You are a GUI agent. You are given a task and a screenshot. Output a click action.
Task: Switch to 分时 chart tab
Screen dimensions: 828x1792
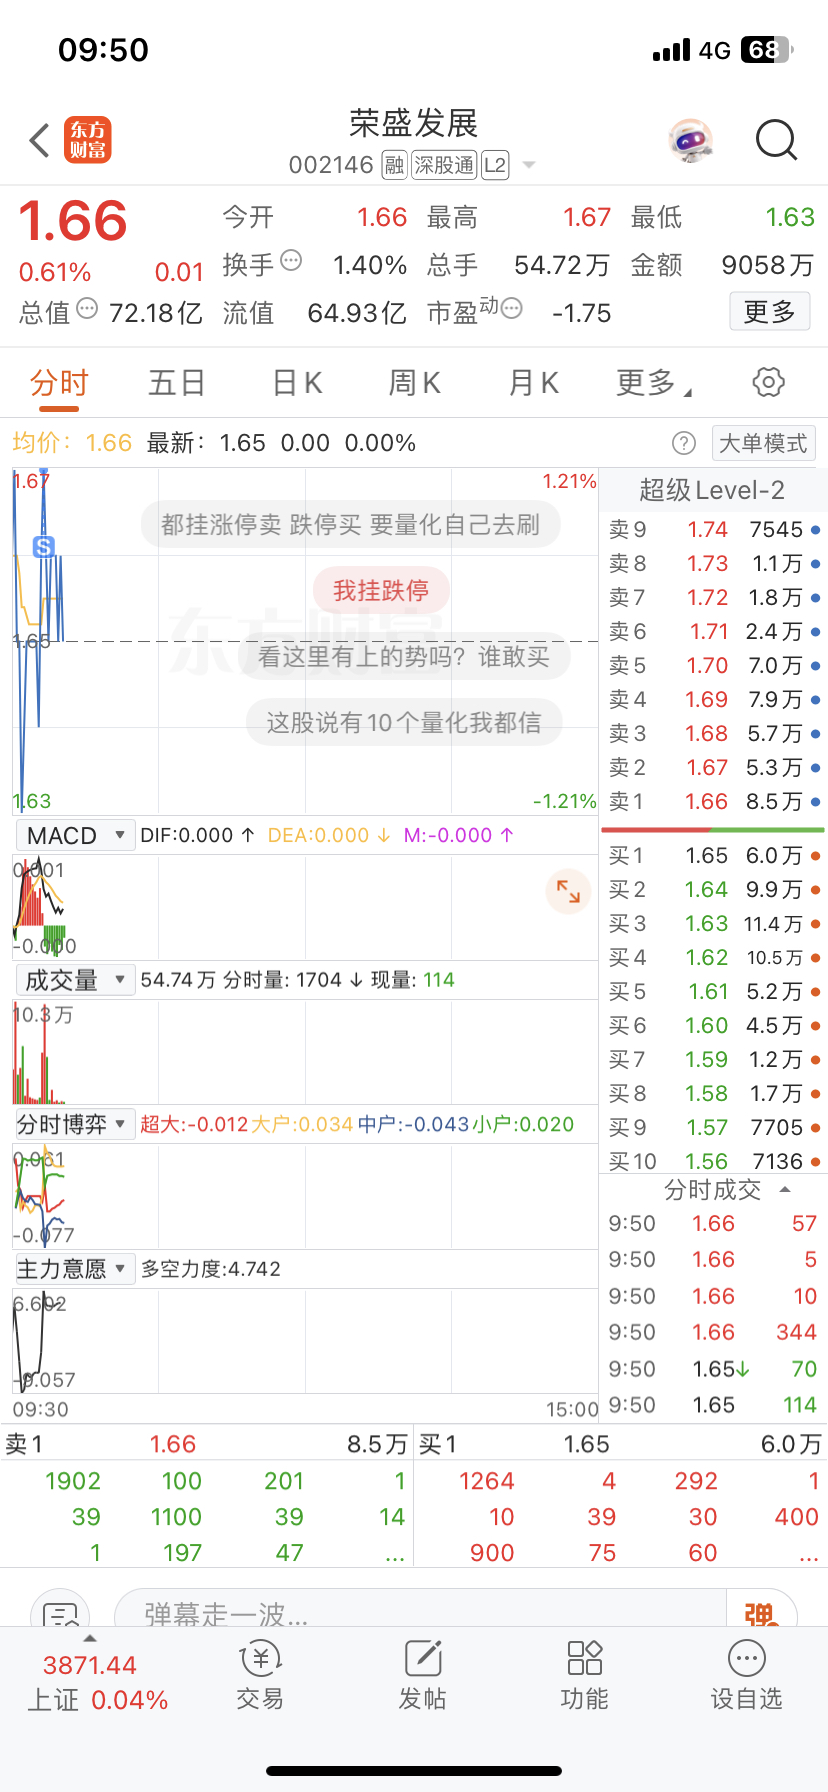click(x=59, y=383)
